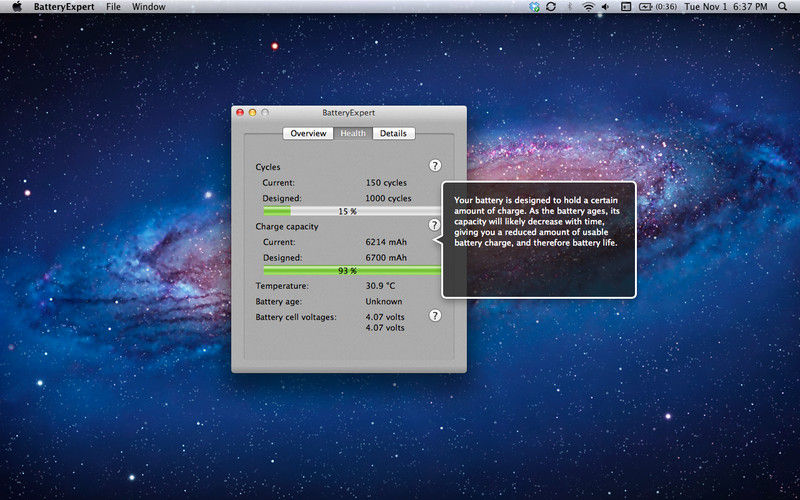Click the '1000 cycles' designed value

[388, 198]
